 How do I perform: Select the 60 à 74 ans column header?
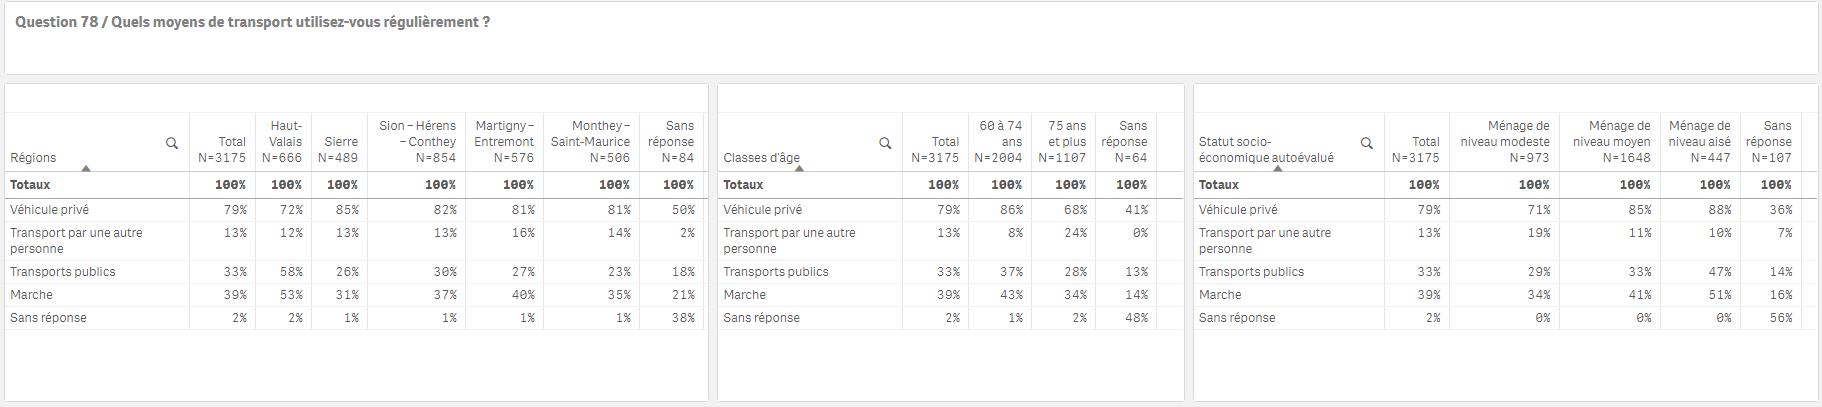(1000, 141)
